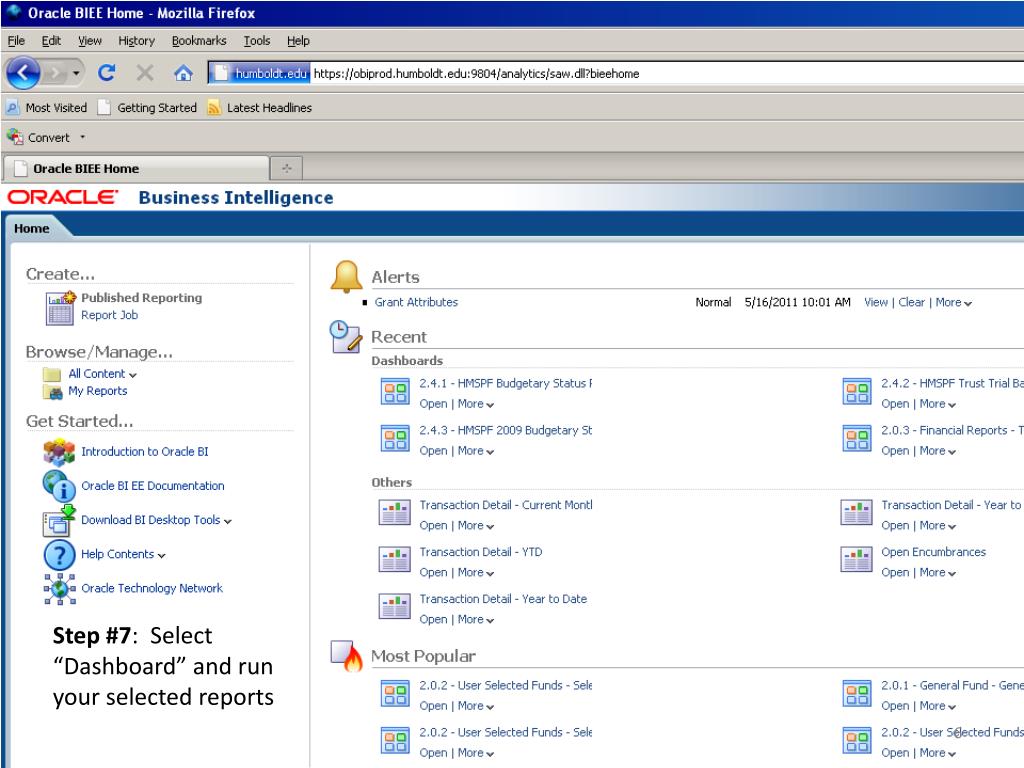Open the Tools menu
Image resolution: width=1024 pixels, height=768 pixels.
(x=257, y=40)
